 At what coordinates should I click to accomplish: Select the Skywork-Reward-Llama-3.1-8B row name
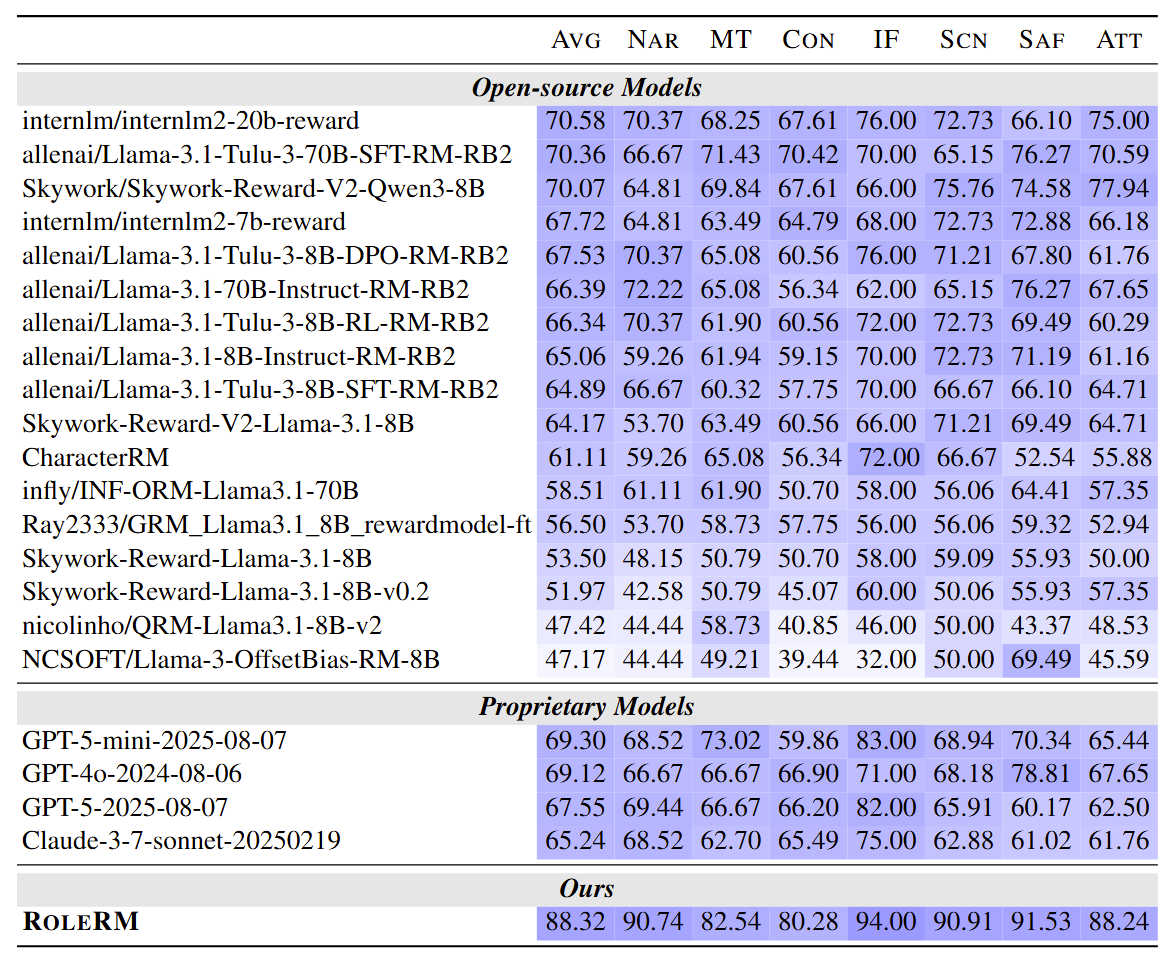point(197,559)
